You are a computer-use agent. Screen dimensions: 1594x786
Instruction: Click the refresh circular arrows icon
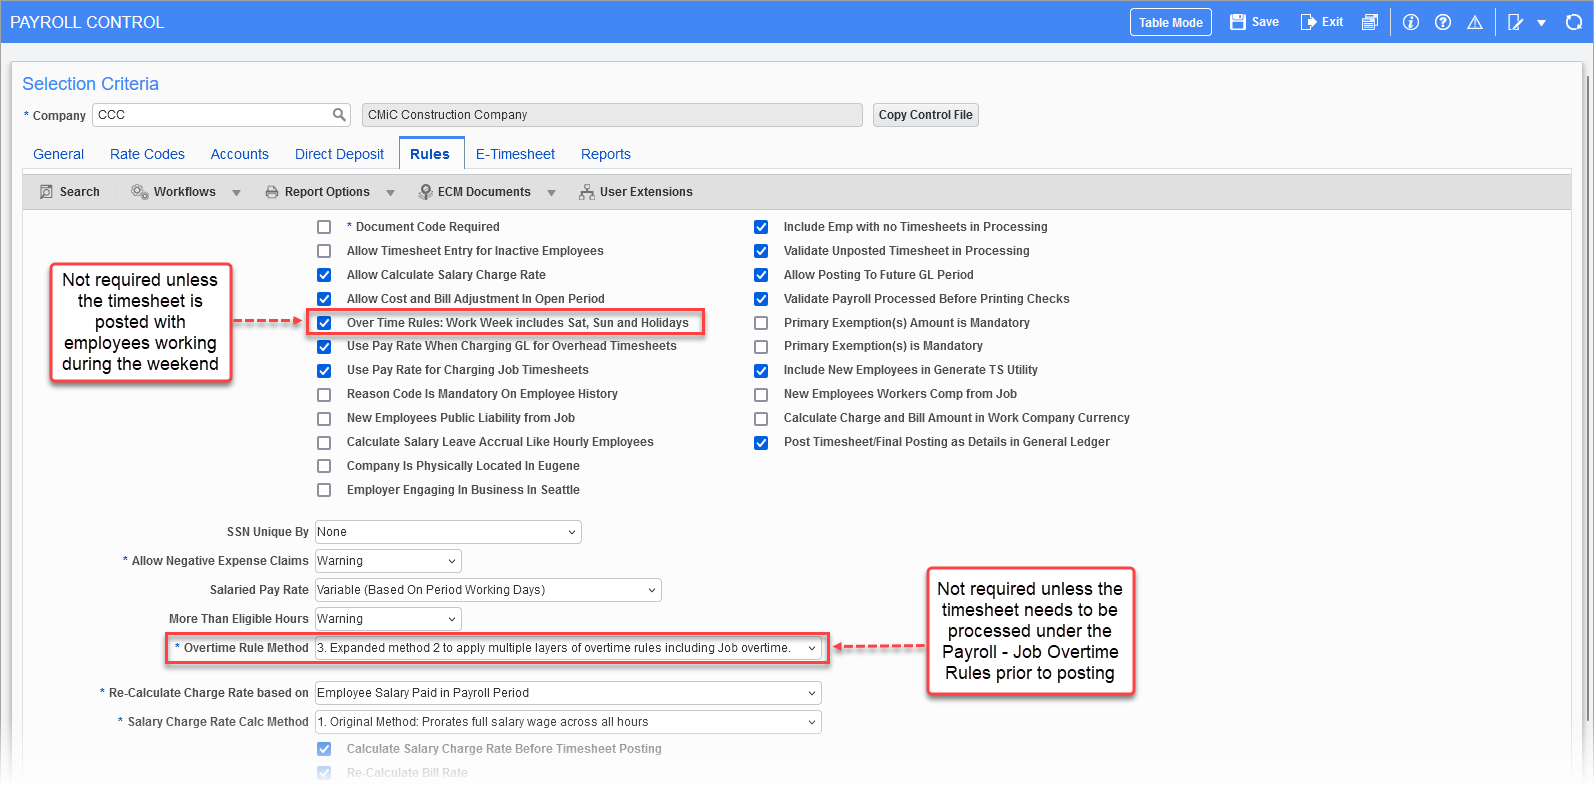click(x=1574, y=22)
